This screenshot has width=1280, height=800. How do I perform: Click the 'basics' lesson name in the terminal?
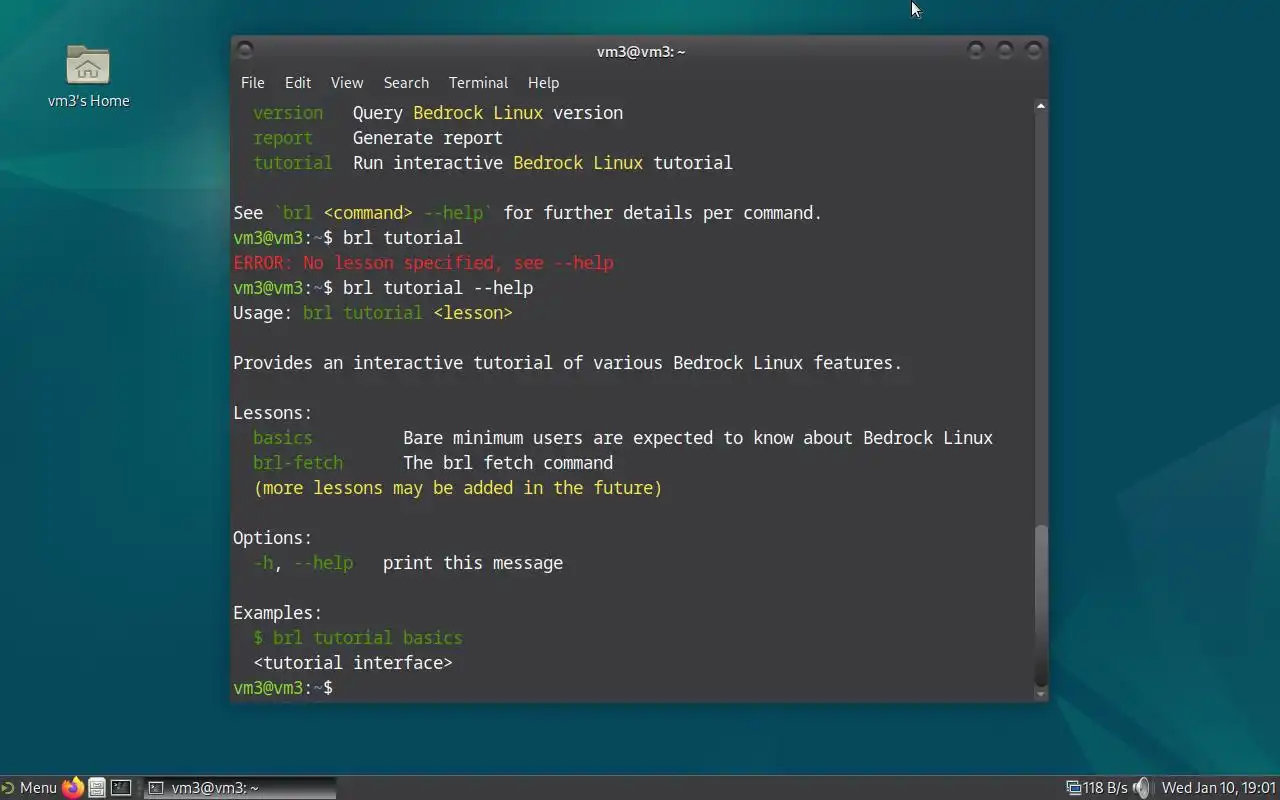tap(283, 438)
